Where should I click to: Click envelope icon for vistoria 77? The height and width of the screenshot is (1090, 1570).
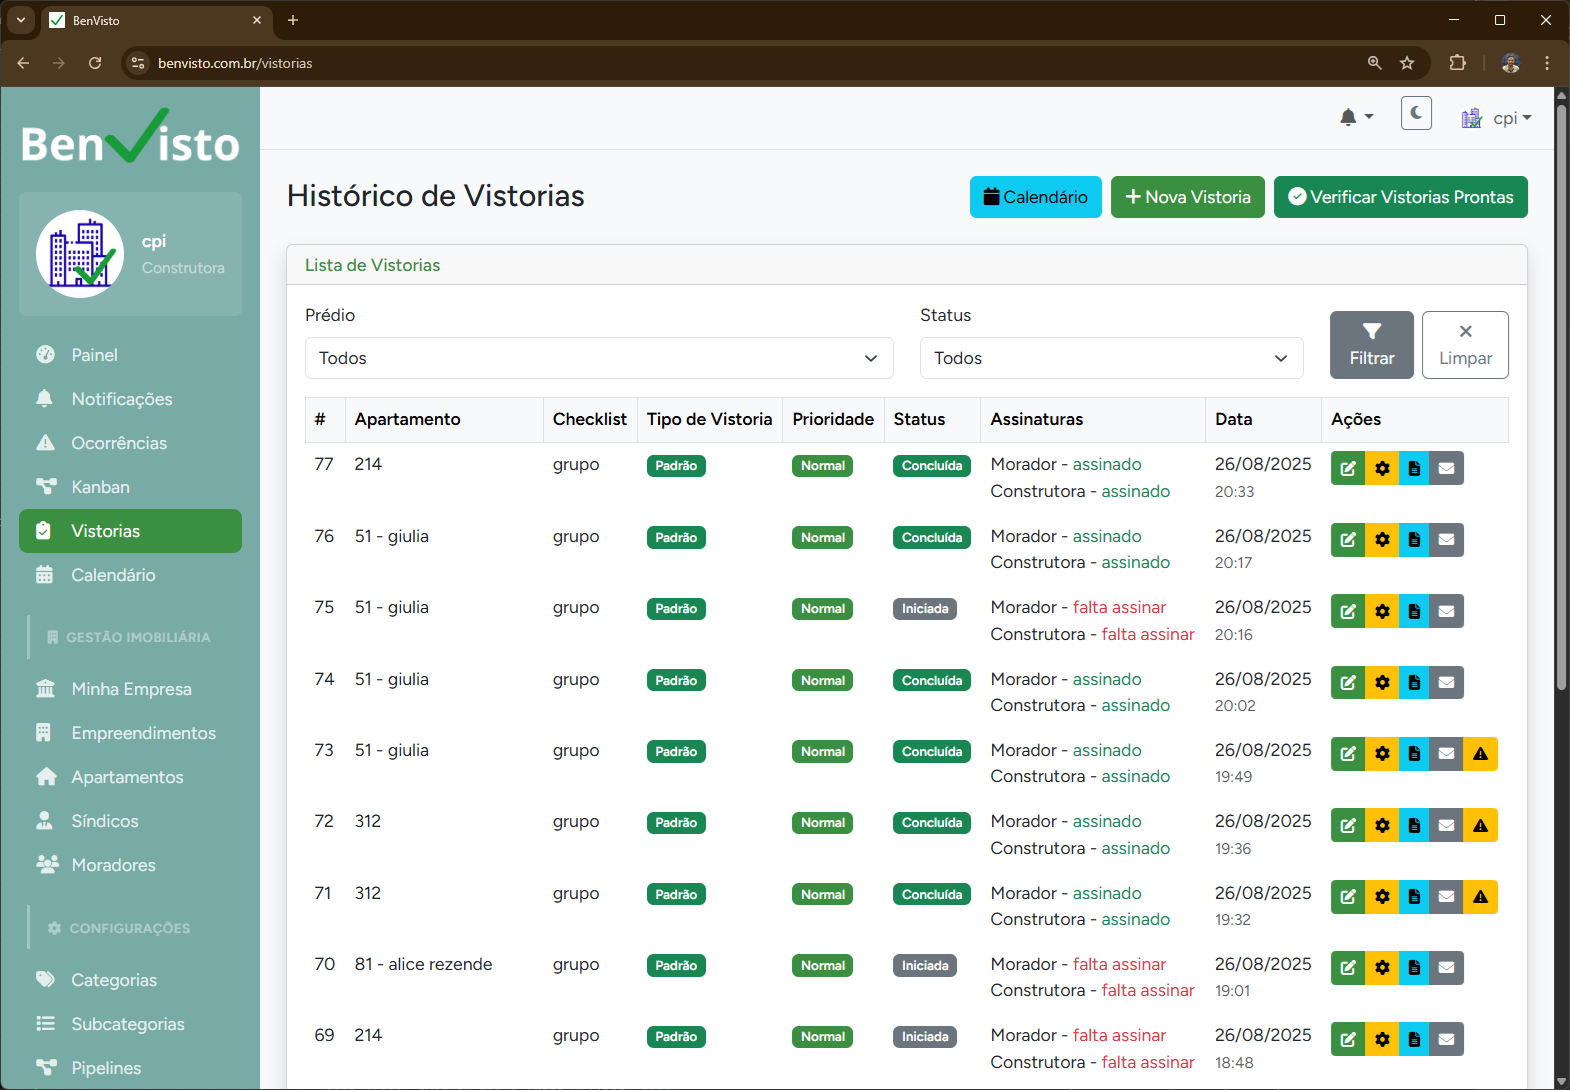click(x=1446, y=468)
